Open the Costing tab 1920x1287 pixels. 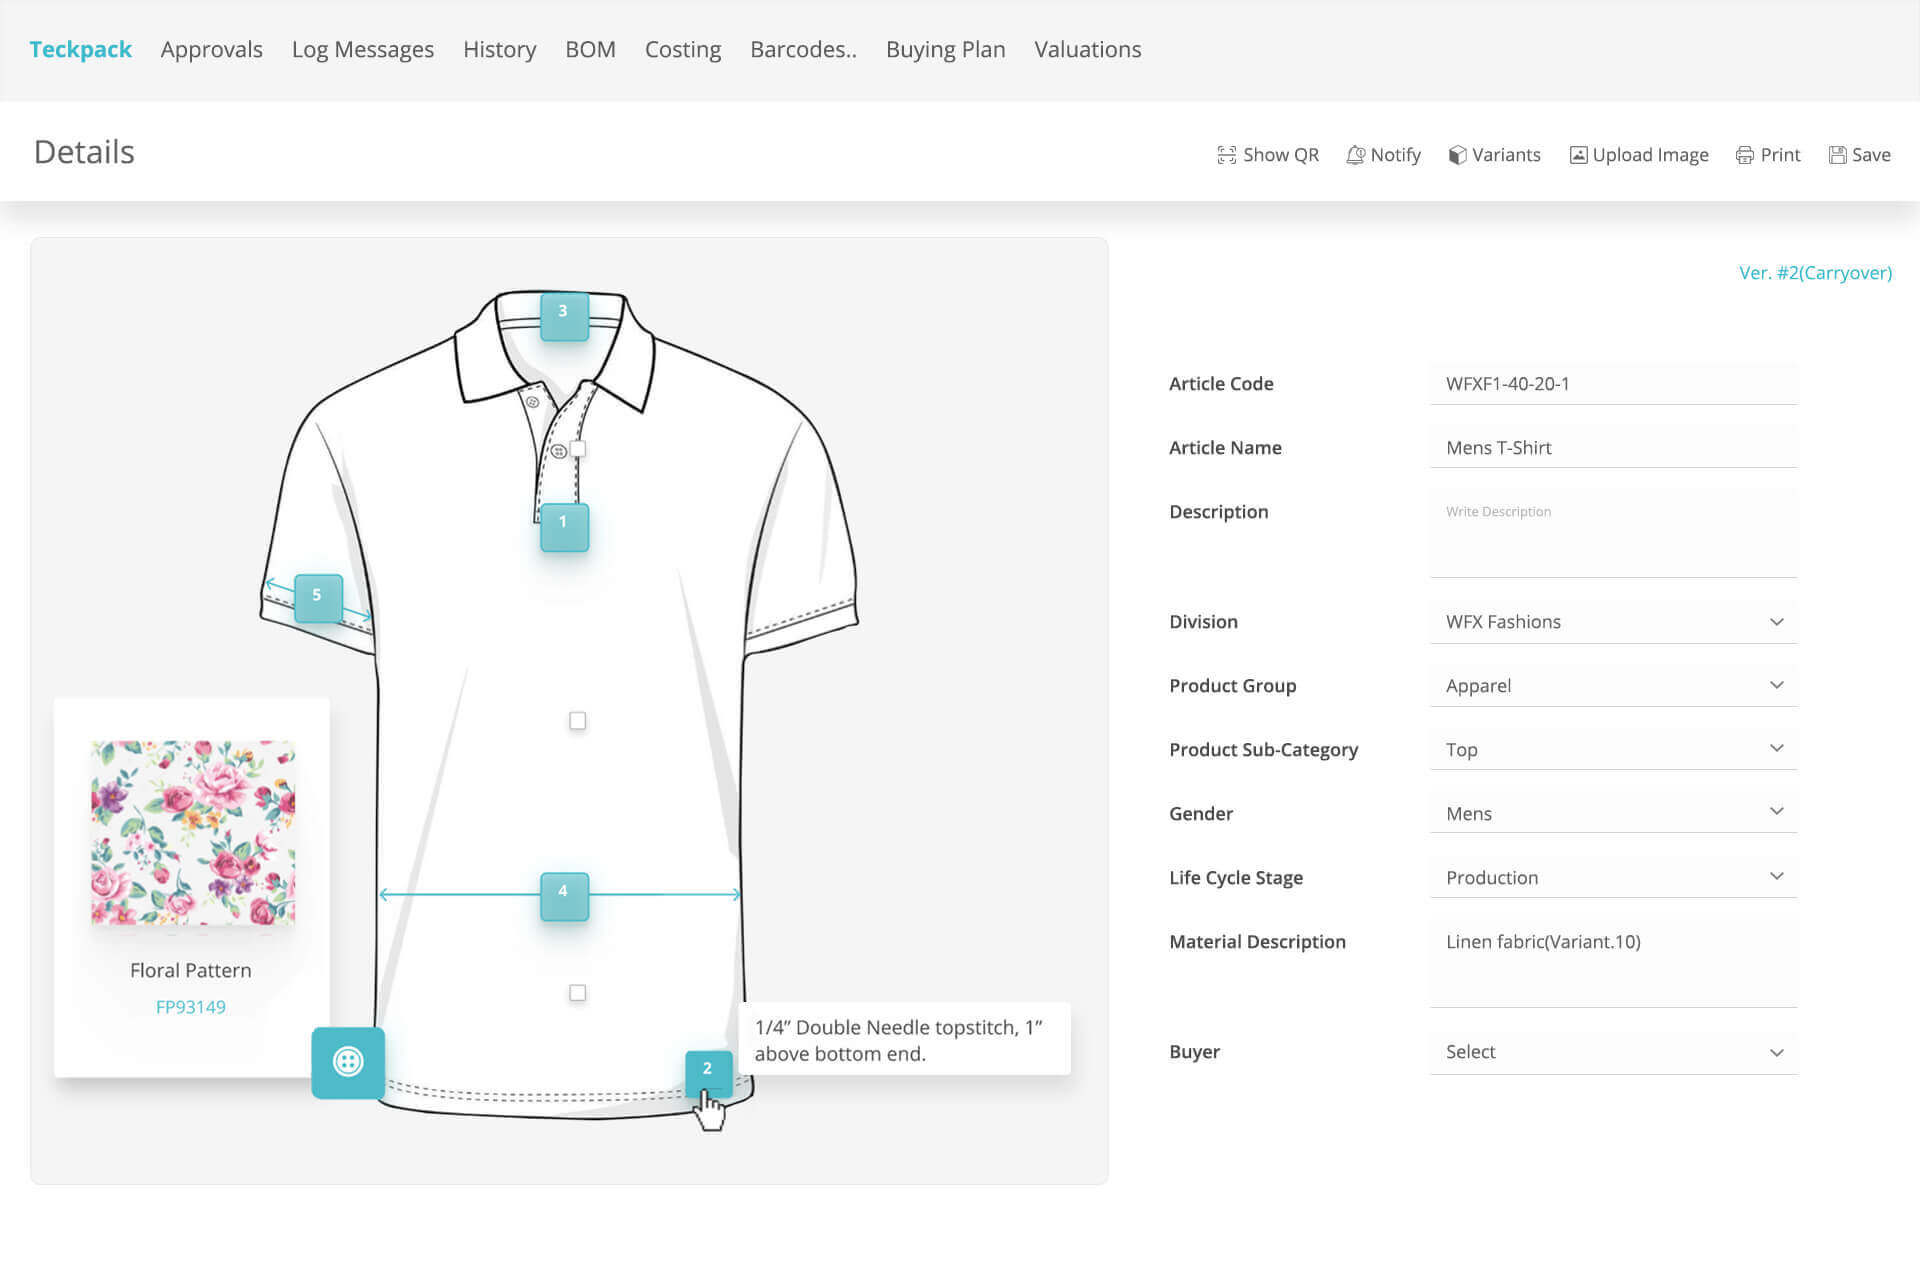click(x=682, y=49)
